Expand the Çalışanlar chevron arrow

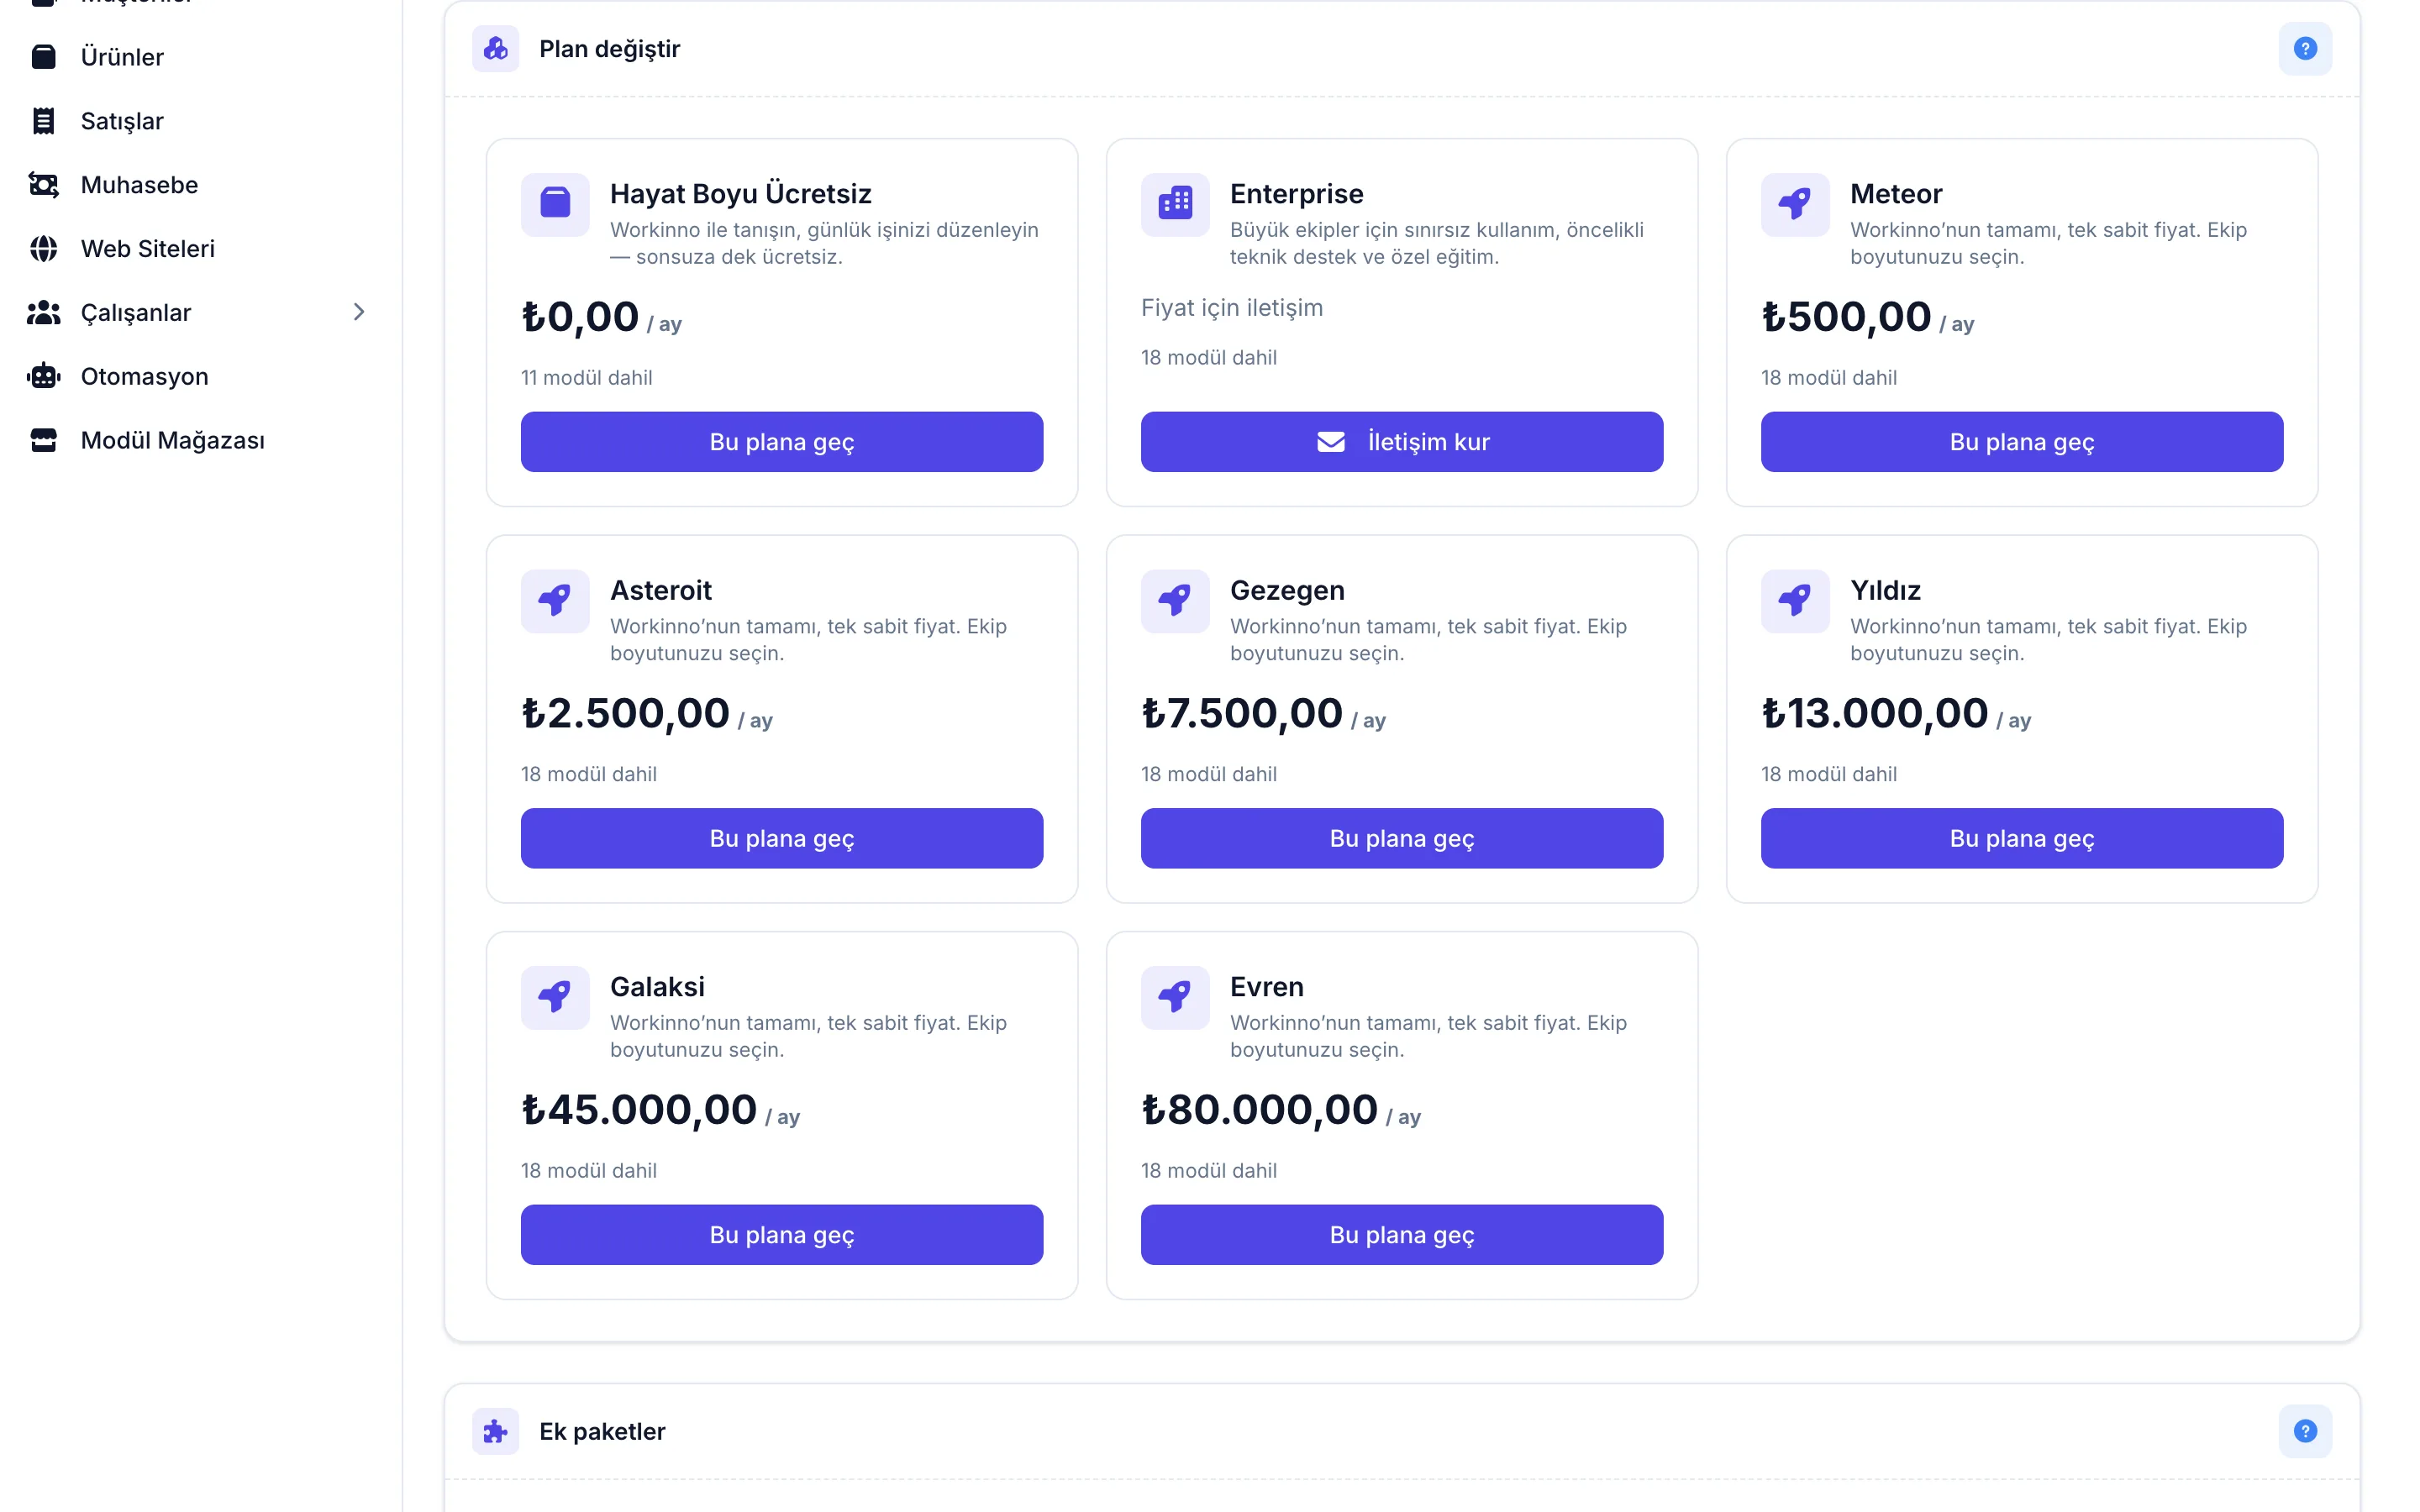click(359, 312)
